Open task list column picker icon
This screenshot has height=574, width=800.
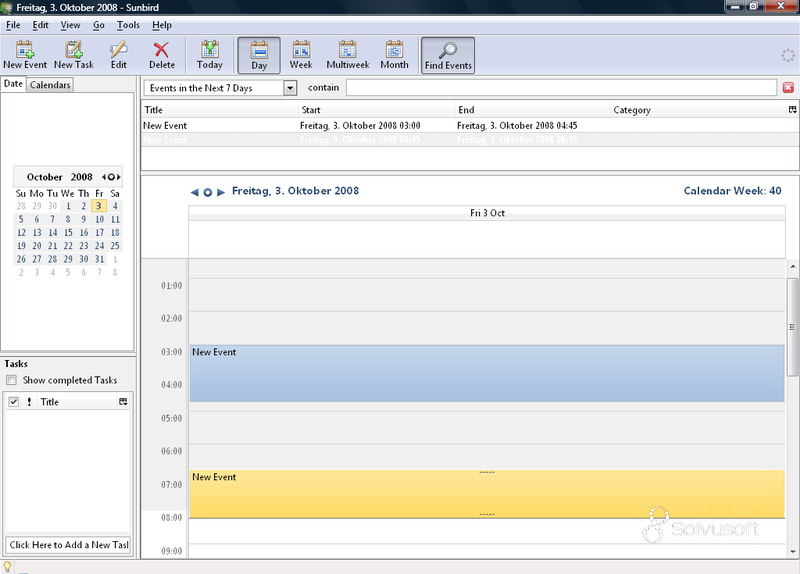(x=123, y=402)
